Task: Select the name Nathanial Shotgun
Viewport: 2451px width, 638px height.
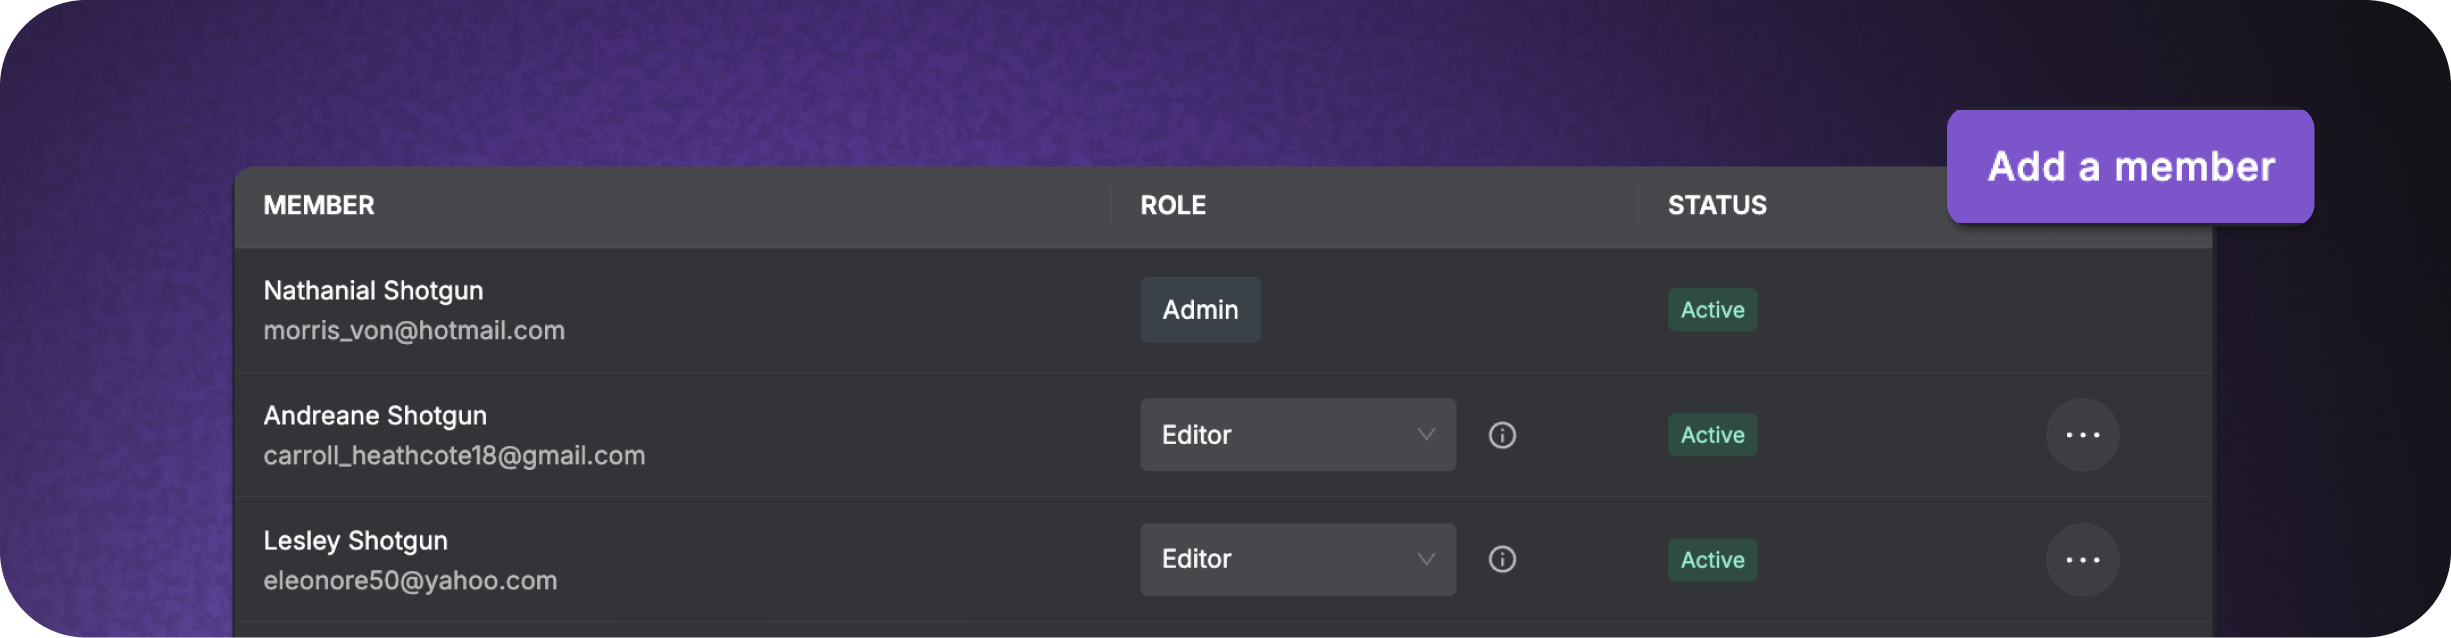Action: point(373,291)
